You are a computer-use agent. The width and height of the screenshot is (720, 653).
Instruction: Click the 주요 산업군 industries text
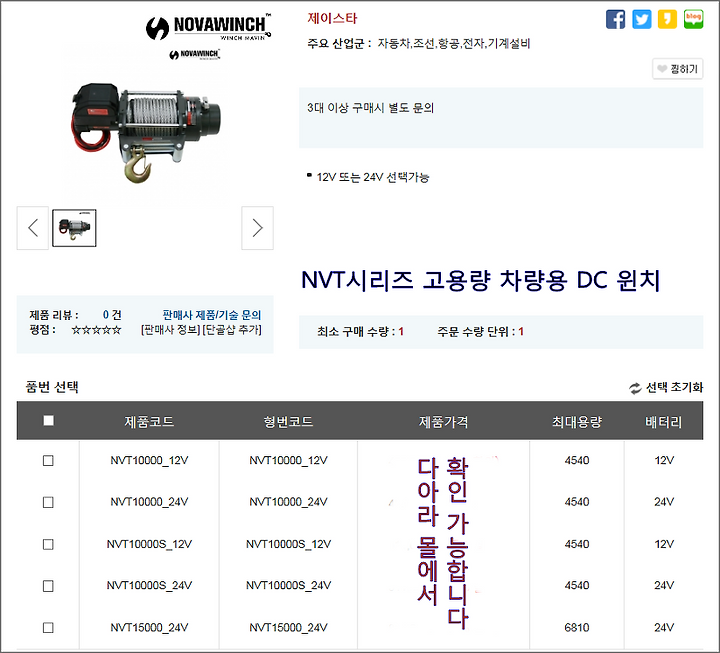[419, 44]
